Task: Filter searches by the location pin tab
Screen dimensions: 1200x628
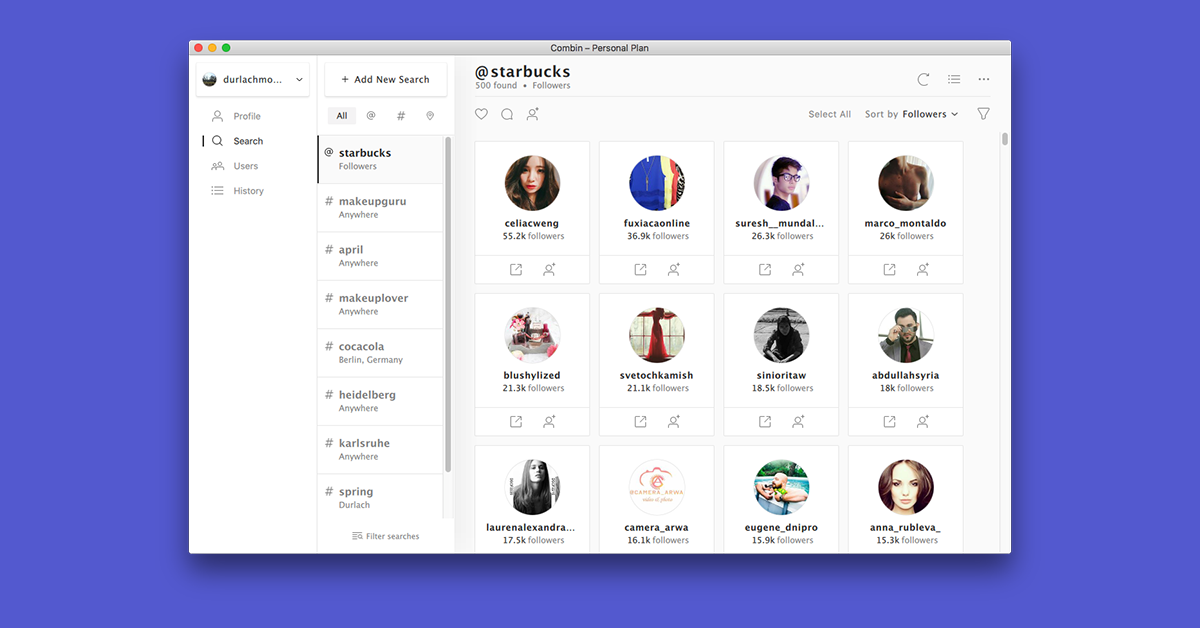Action: point(430,116)
